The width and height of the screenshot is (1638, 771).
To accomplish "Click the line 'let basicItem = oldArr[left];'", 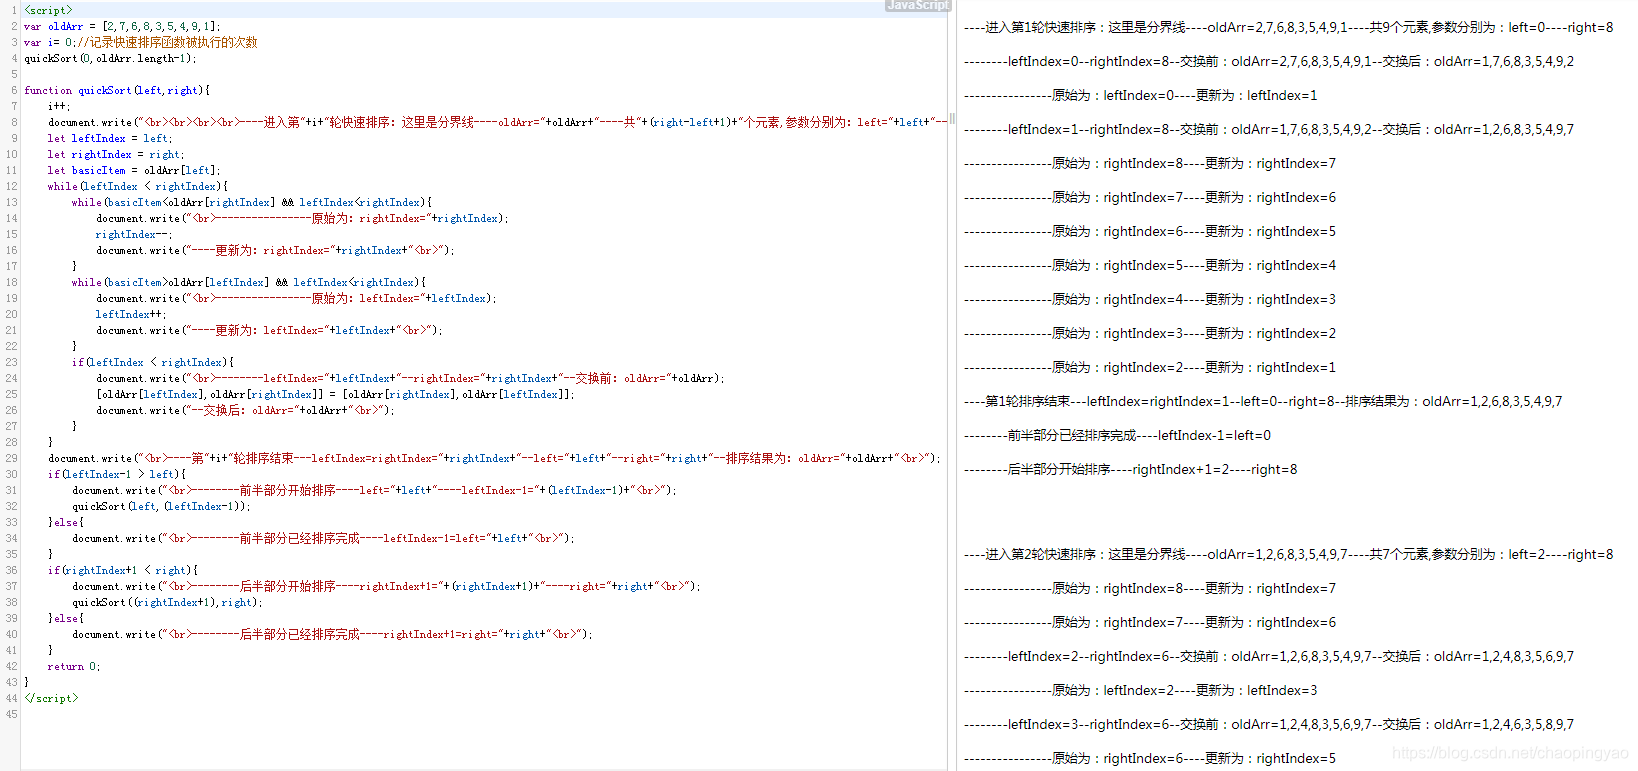I will tap(134, 170).
